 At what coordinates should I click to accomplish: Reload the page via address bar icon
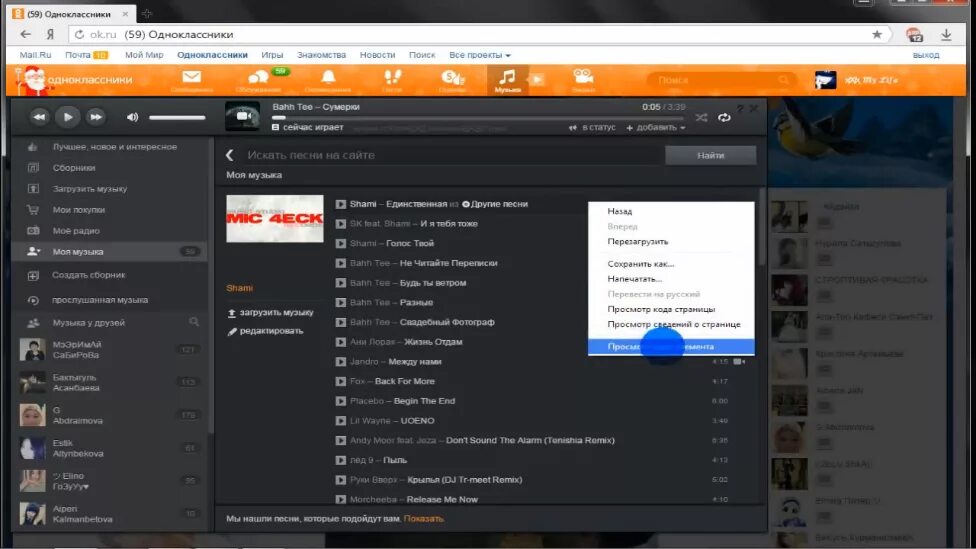79,35
